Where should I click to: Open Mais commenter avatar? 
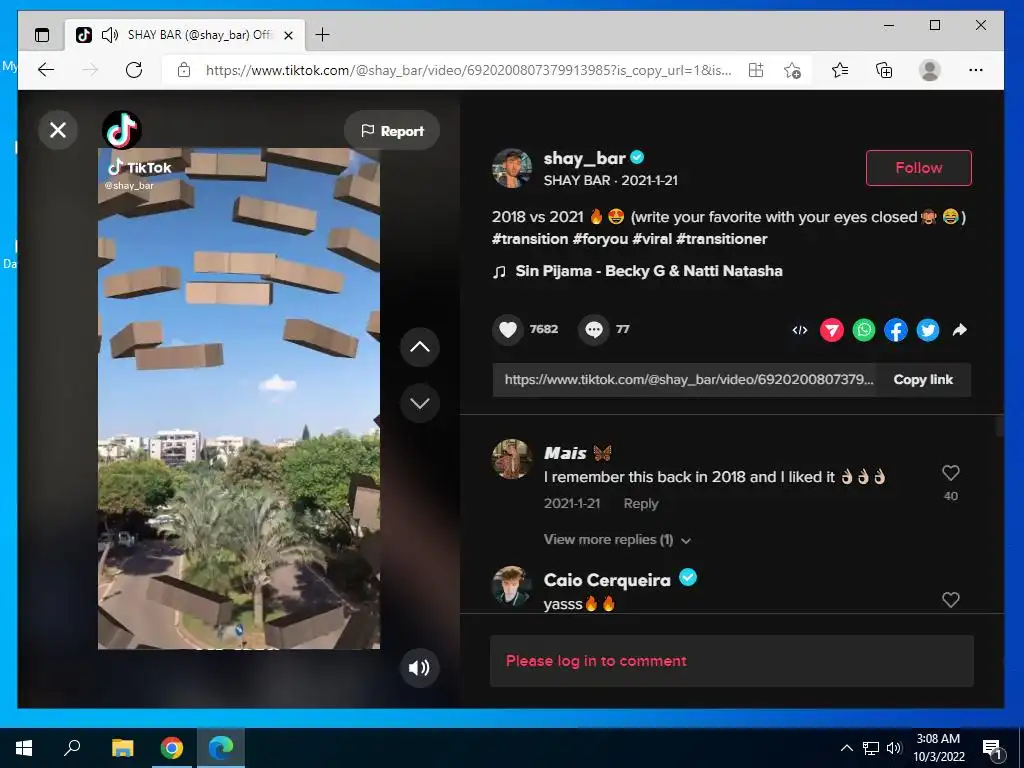511,458
